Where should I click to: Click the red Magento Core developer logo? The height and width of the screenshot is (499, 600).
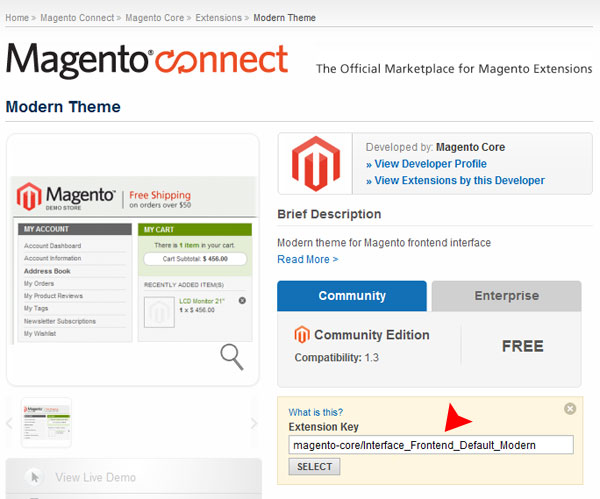pos(316,163)
